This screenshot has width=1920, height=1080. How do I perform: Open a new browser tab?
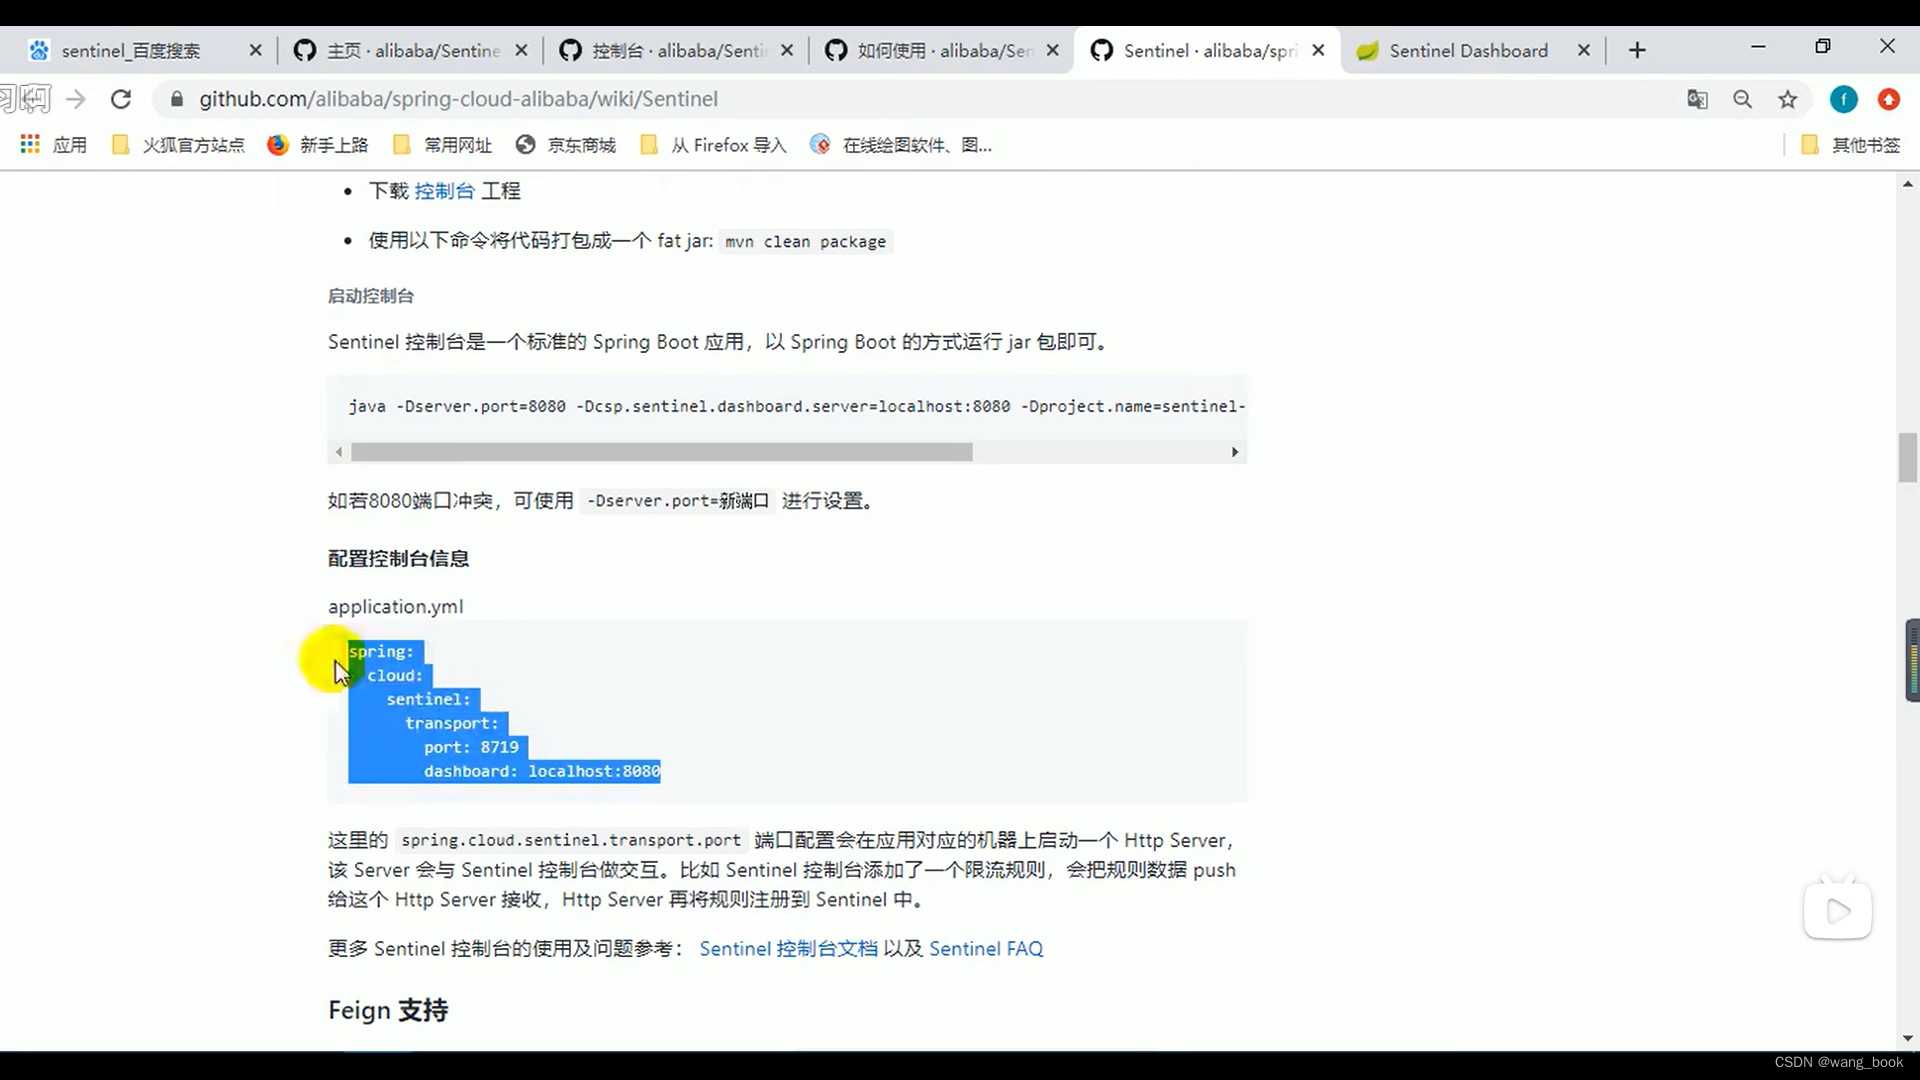click(1637, 51)
